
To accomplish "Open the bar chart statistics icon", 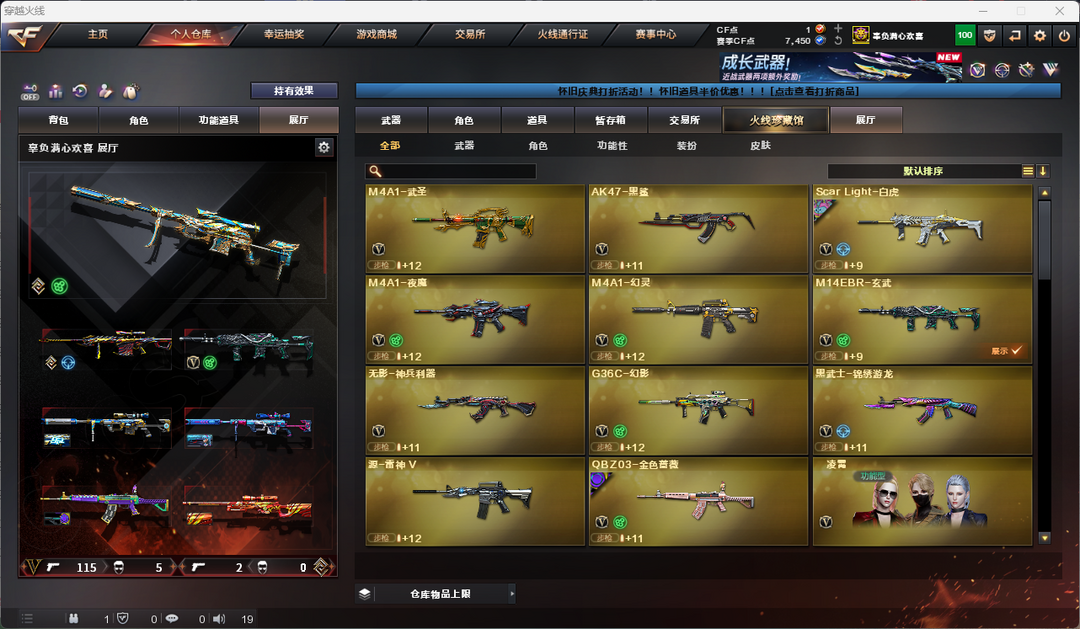I will click(56, 91).
